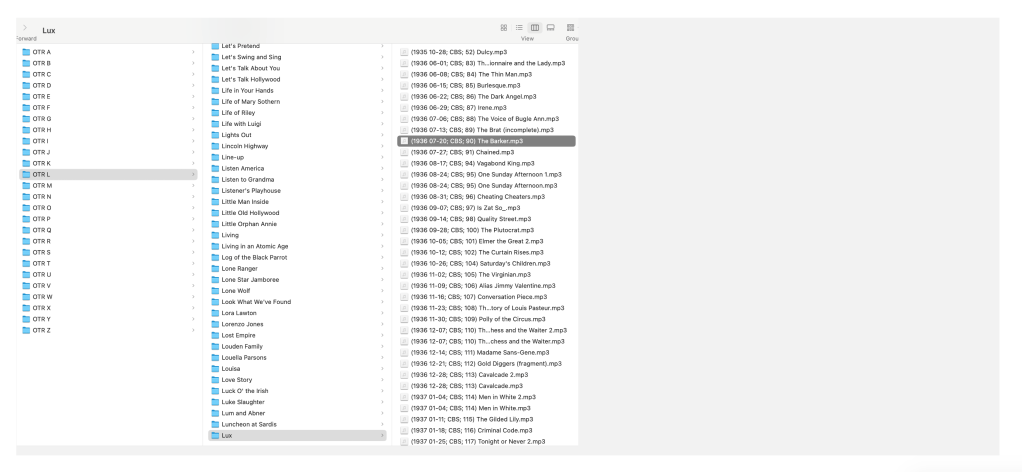Click the OTR M folder icon
Screen dimensions: 1022x472
pos(27,185)
